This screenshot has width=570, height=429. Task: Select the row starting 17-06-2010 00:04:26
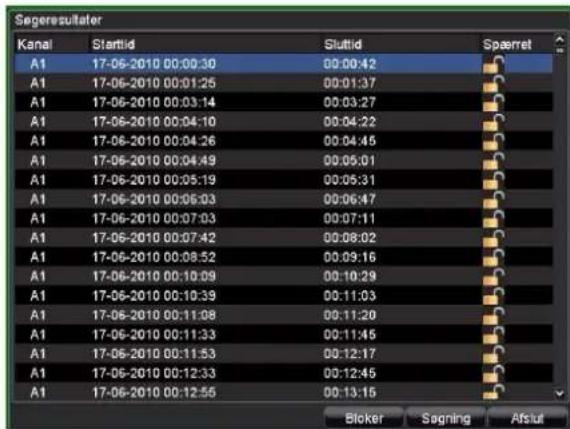(284, 141)
